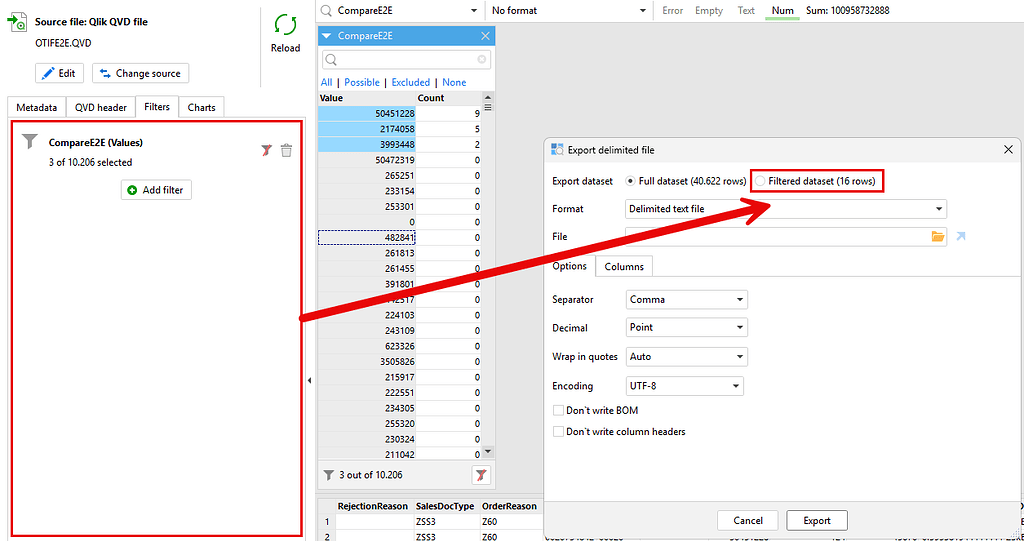Open the Separator Comma dropdown
Viewport: 1024px width, 541px height.
point(686,300)
